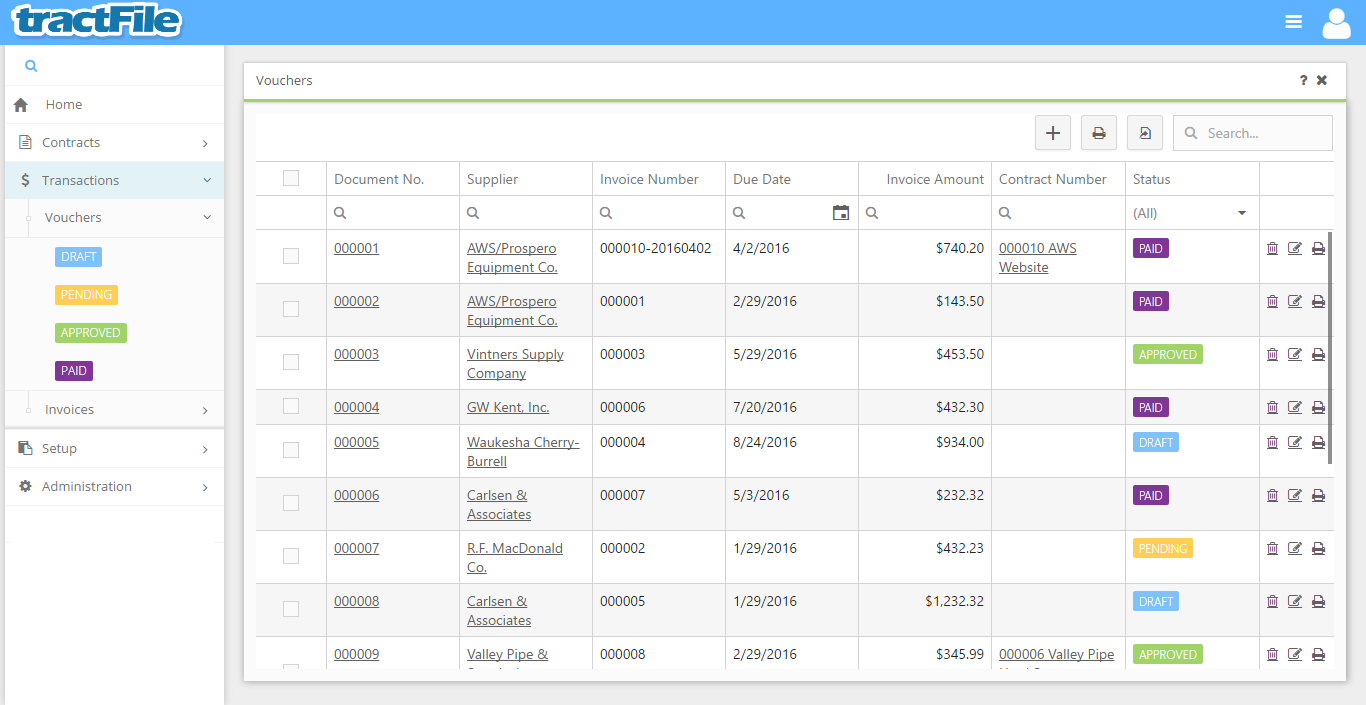Screen dimensions: 1366x705
Task: Open the user profile icon
Action: click(1336, 22)
